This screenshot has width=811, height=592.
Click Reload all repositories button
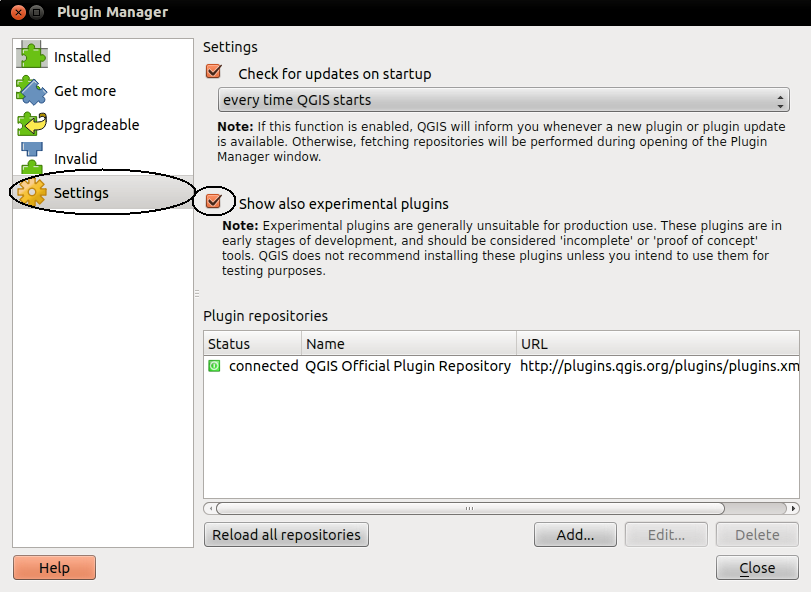286,535
